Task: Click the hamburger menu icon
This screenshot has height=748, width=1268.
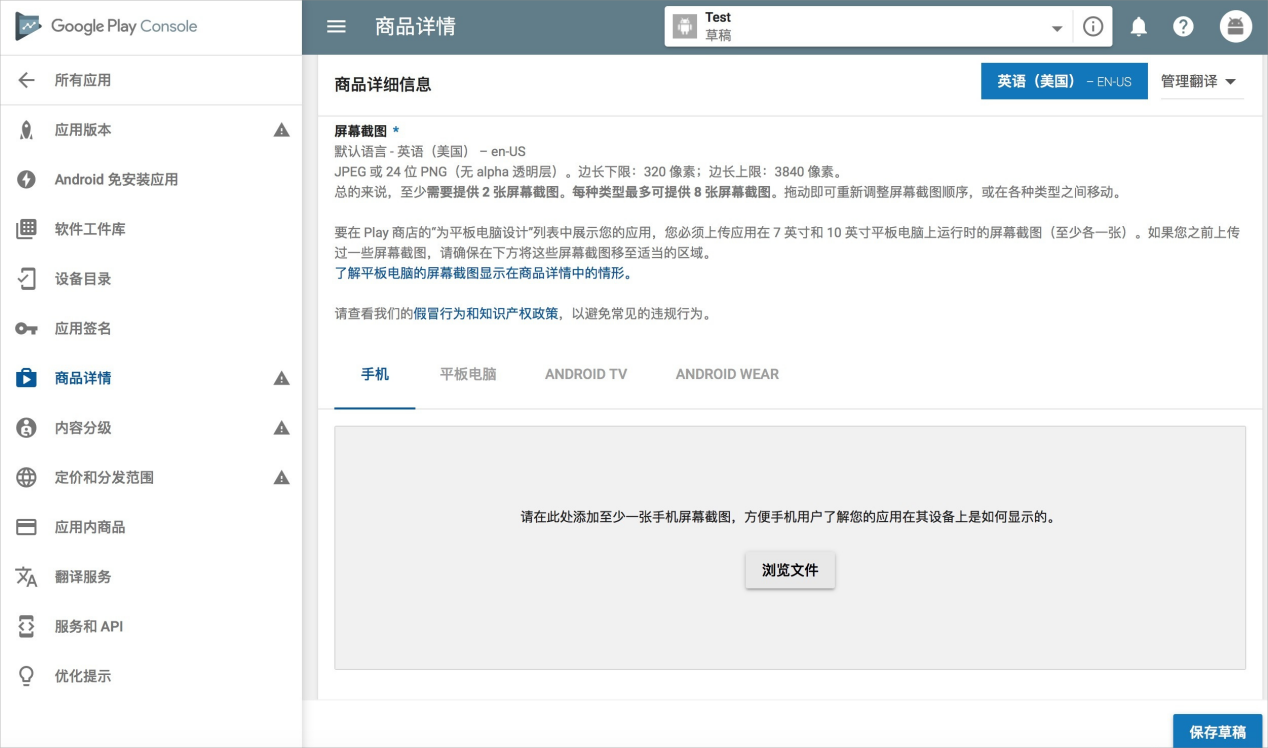Action: click(336, 27)
